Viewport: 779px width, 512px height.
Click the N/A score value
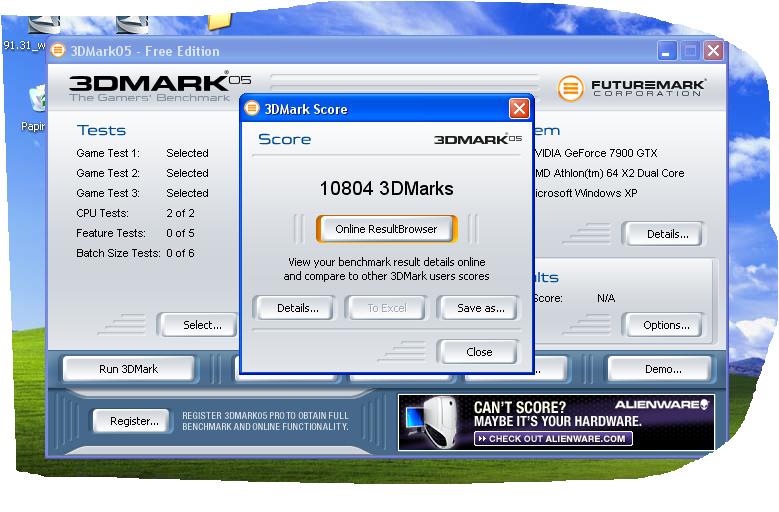click(606, 298)
